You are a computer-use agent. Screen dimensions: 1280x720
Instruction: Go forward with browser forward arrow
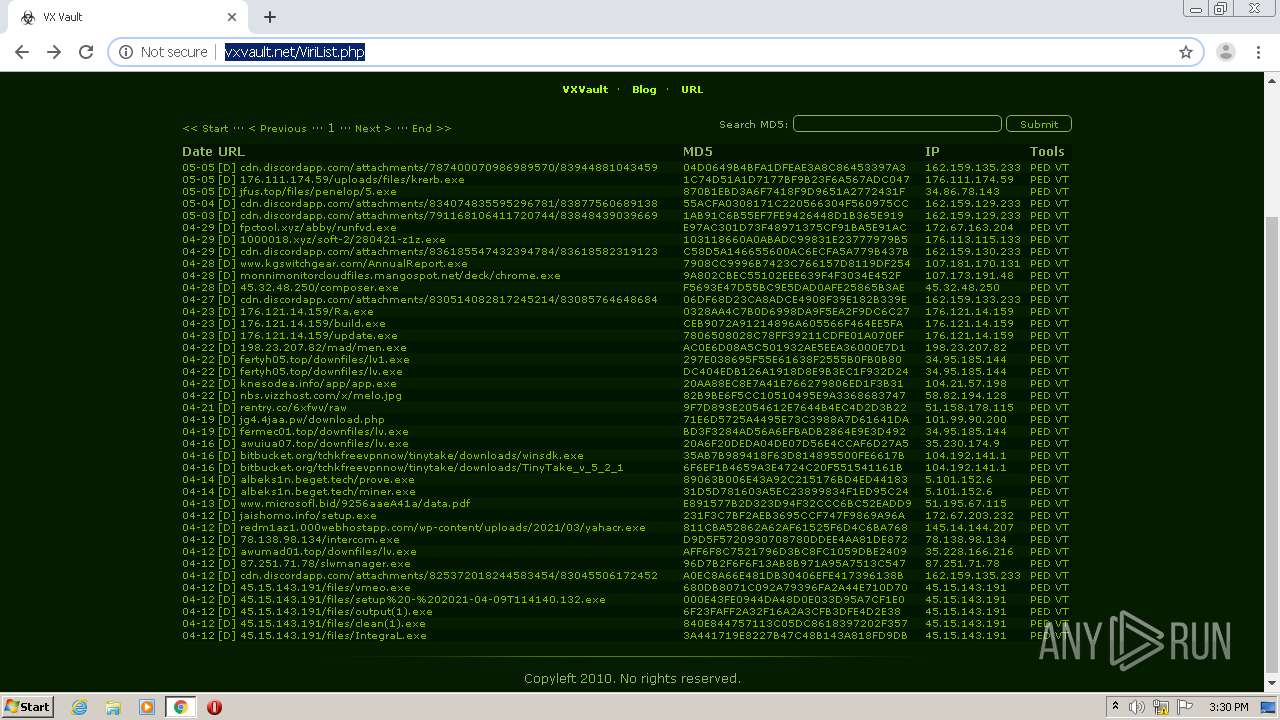click(54, 52)
